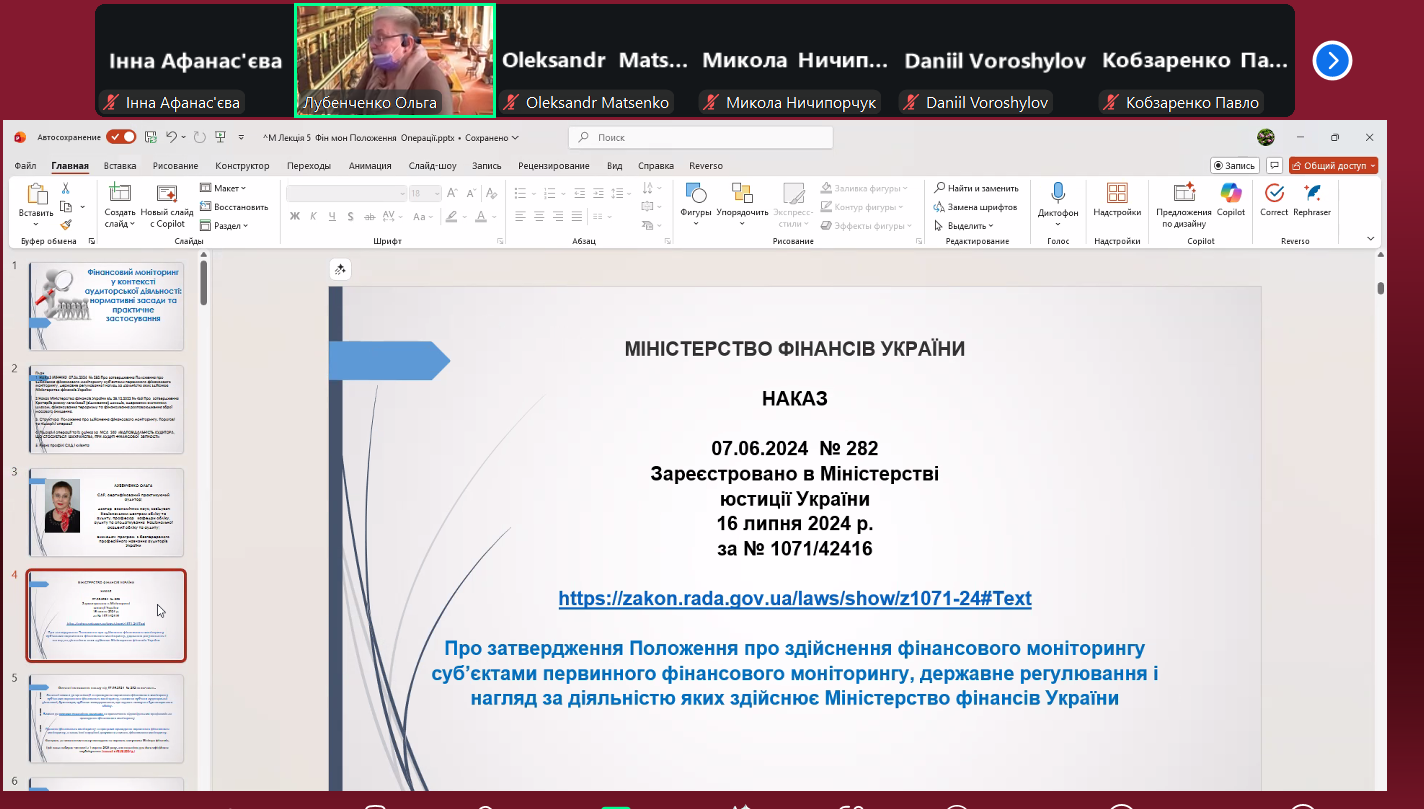Click the Reverso Rephraser icon
The image size is (1424, 809).
[1312, 194]
